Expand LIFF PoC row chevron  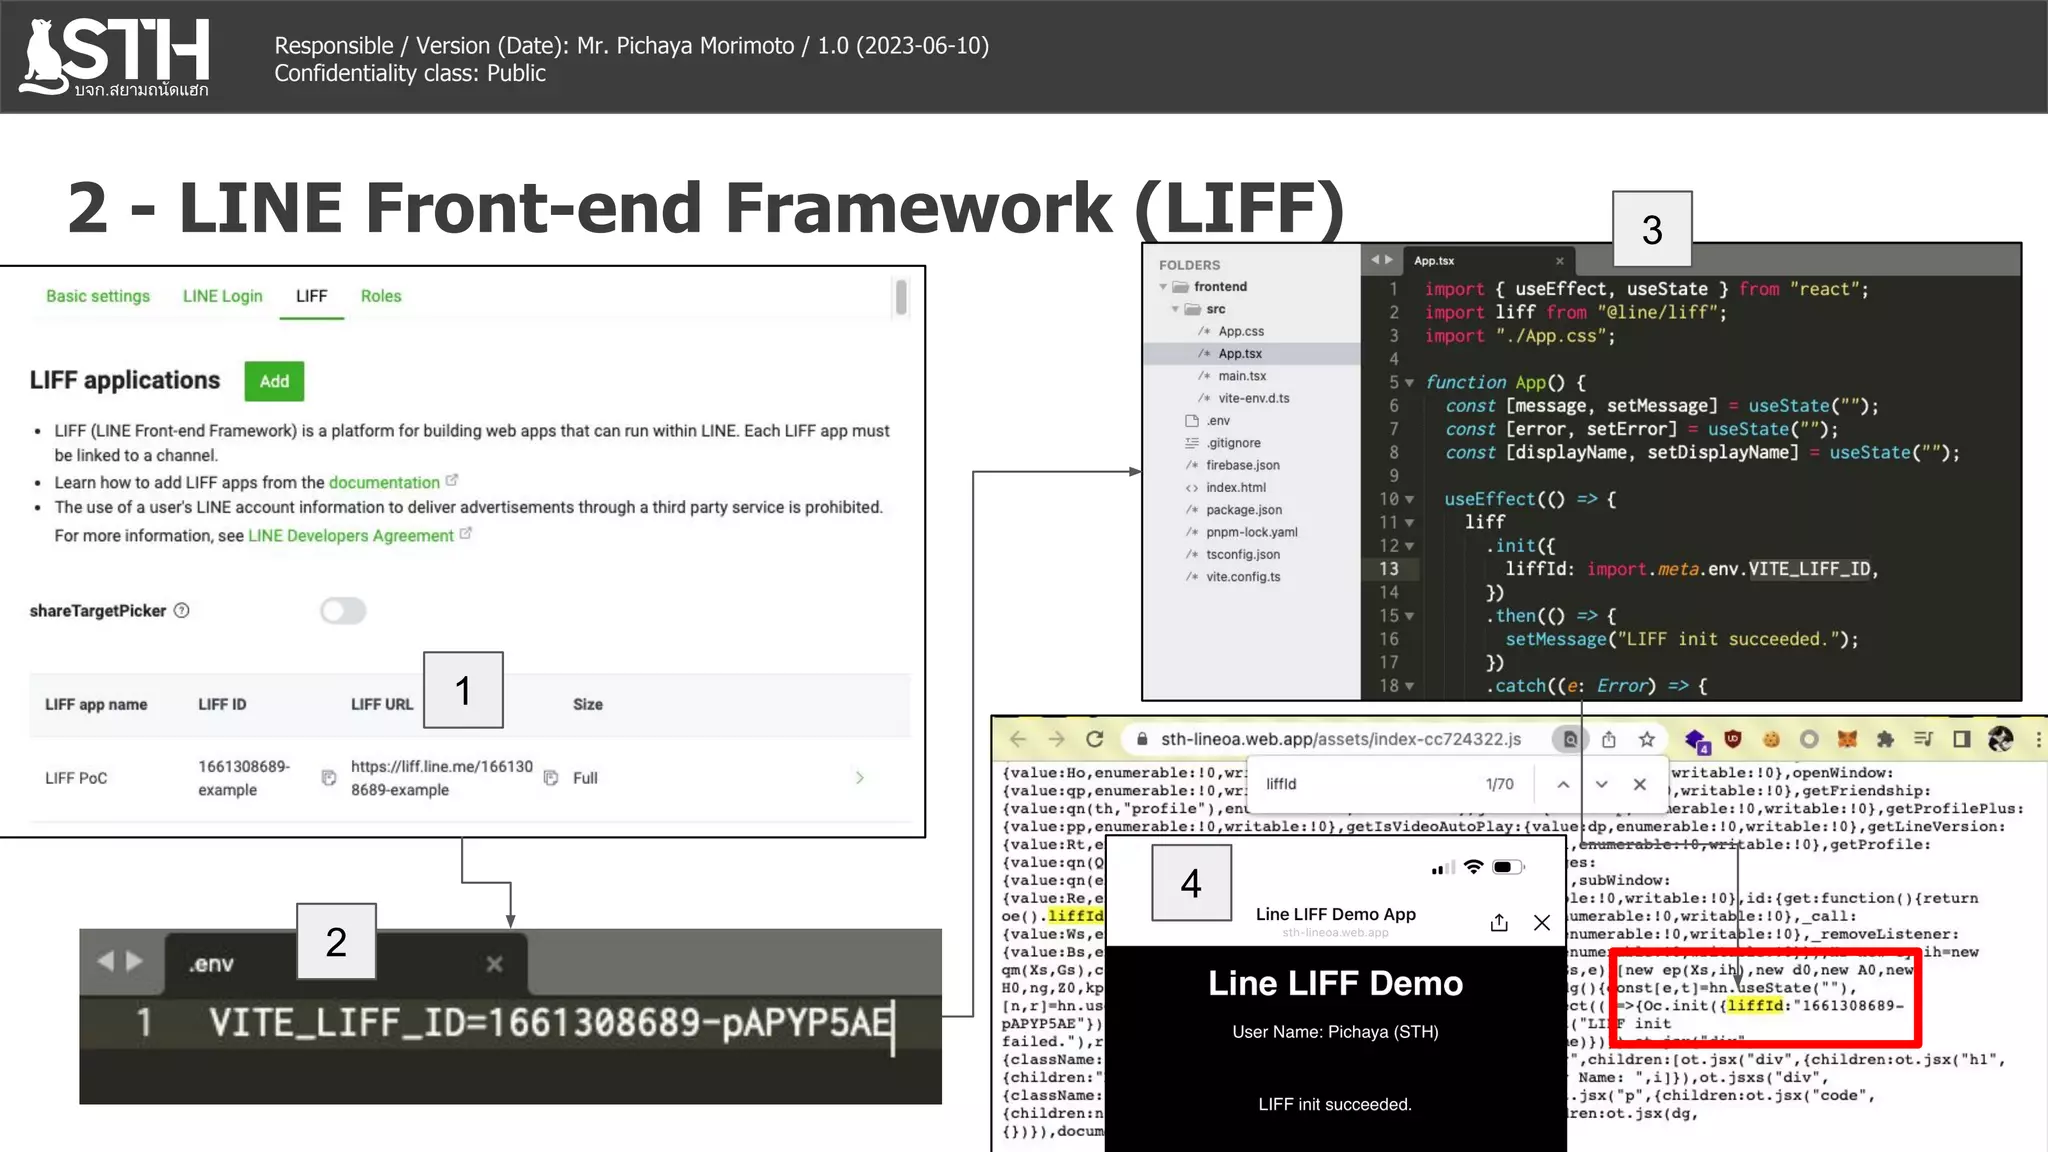point(860,778)
